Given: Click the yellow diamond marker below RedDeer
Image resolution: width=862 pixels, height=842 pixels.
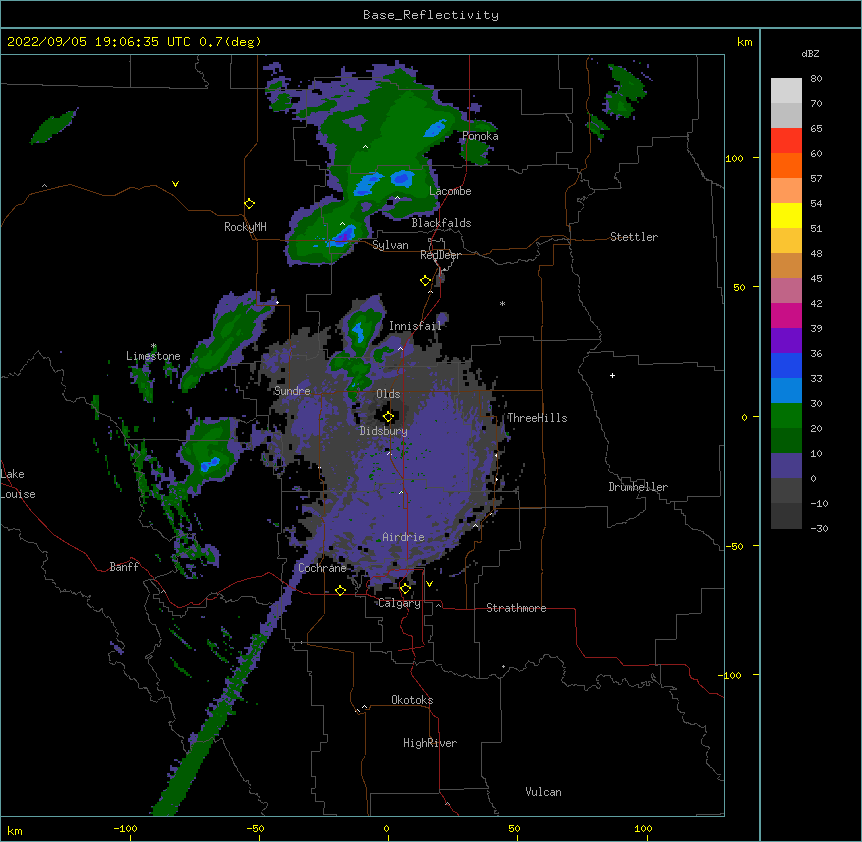Looking at the screenshot, I should (425, 281).
